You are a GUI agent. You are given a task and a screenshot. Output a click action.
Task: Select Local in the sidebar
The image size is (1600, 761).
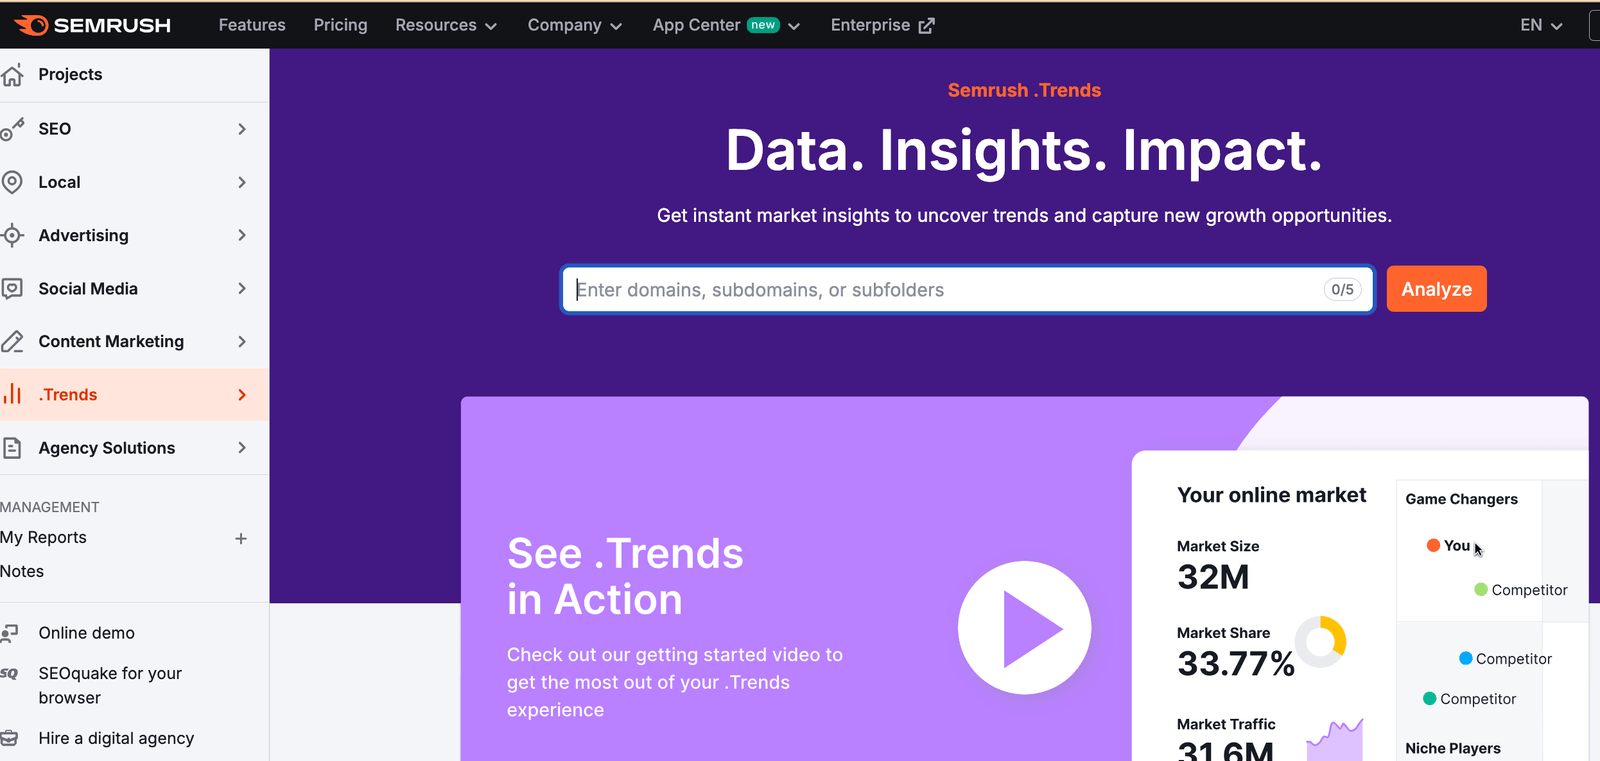tap(134, 182)
